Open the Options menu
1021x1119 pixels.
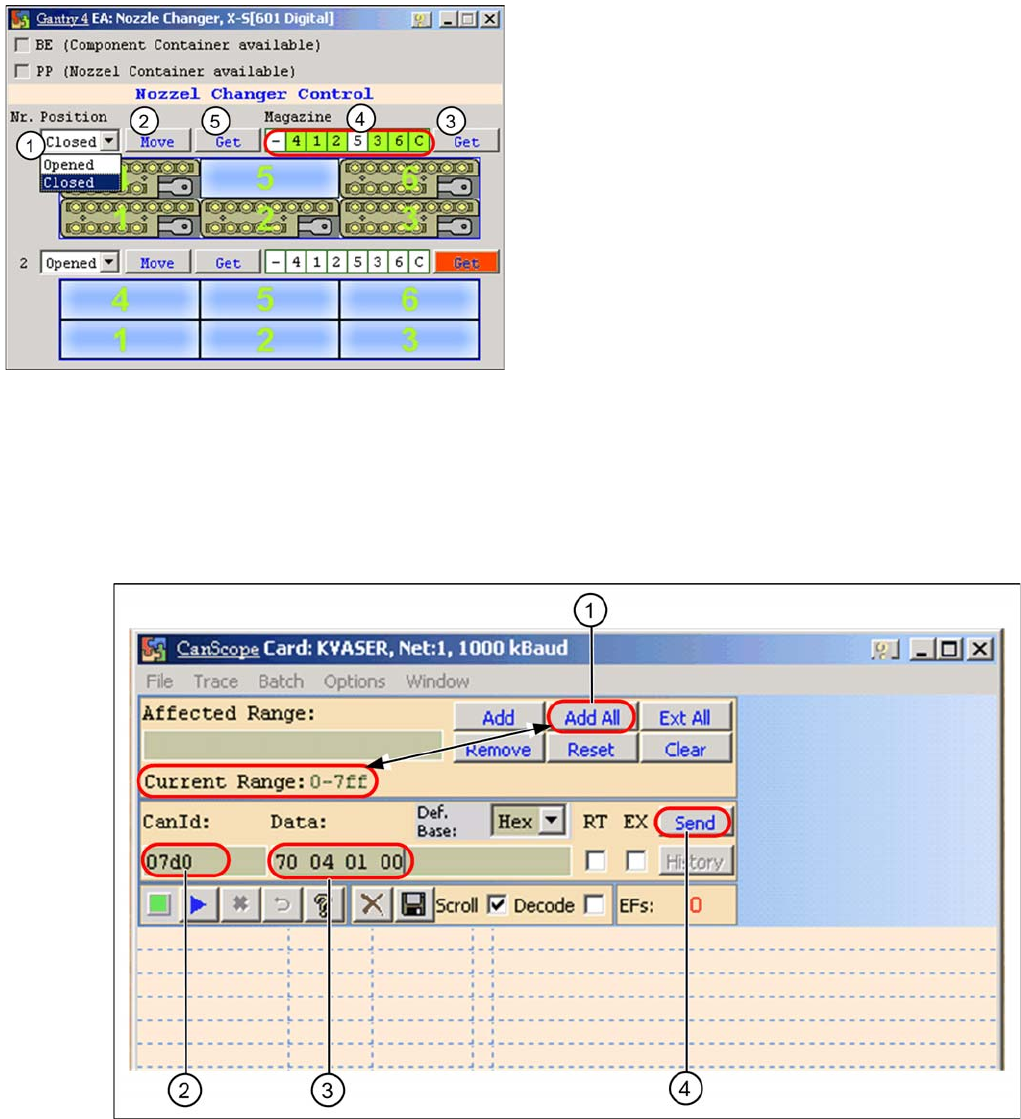click(x=355, y=682)
